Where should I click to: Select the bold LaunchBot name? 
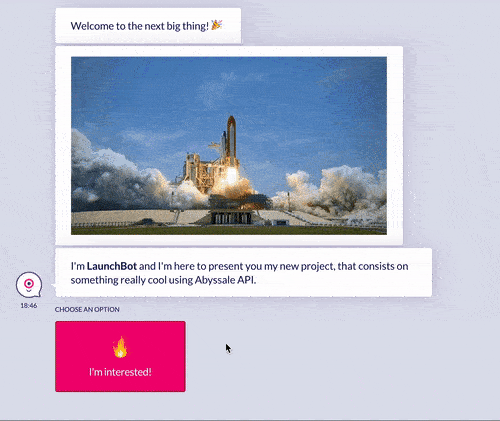(x=112, y=266)
